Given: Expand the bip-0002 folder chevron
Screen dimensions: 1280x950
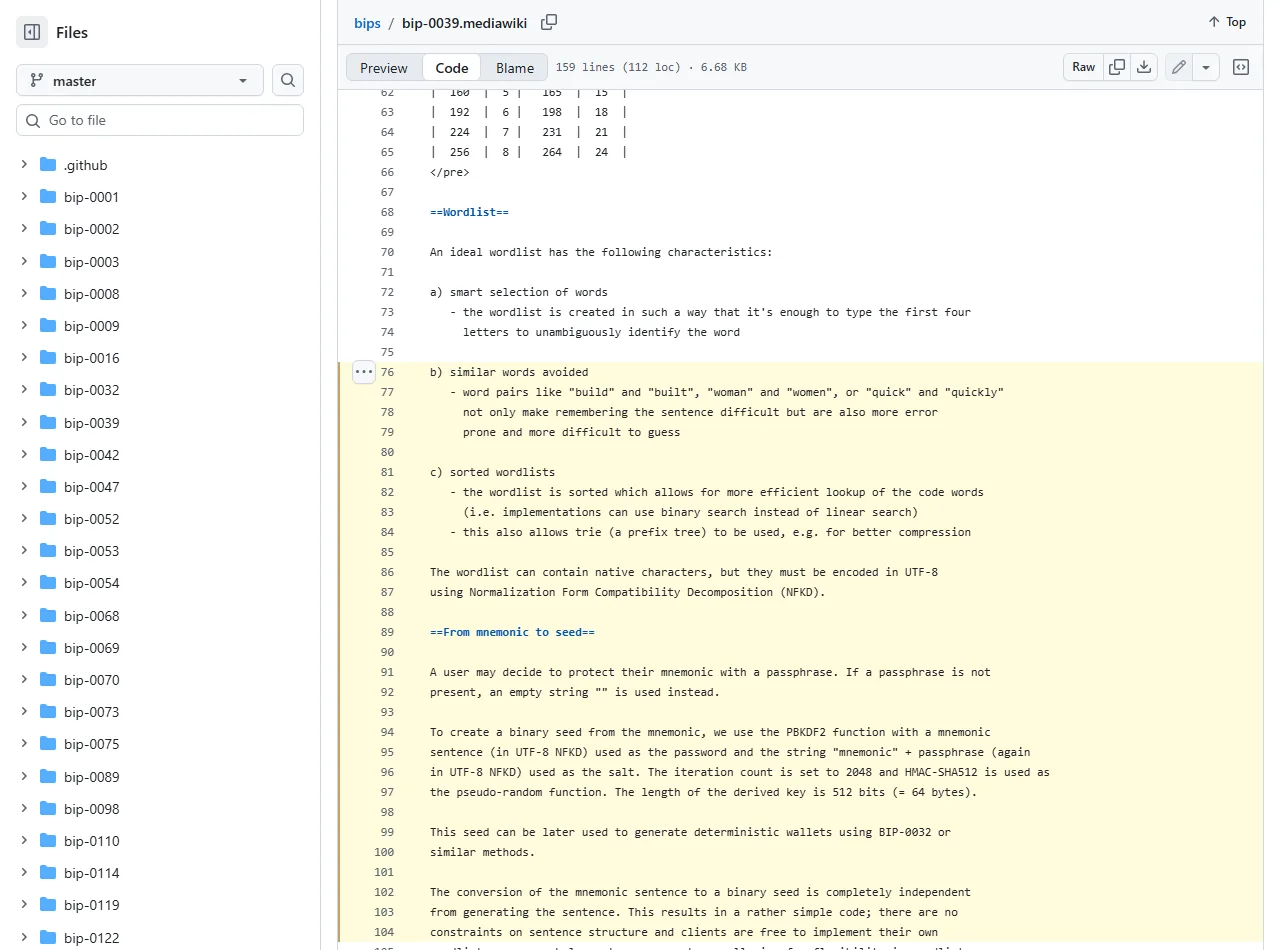Looking at the screenshot, I should [x=24, y=229].
